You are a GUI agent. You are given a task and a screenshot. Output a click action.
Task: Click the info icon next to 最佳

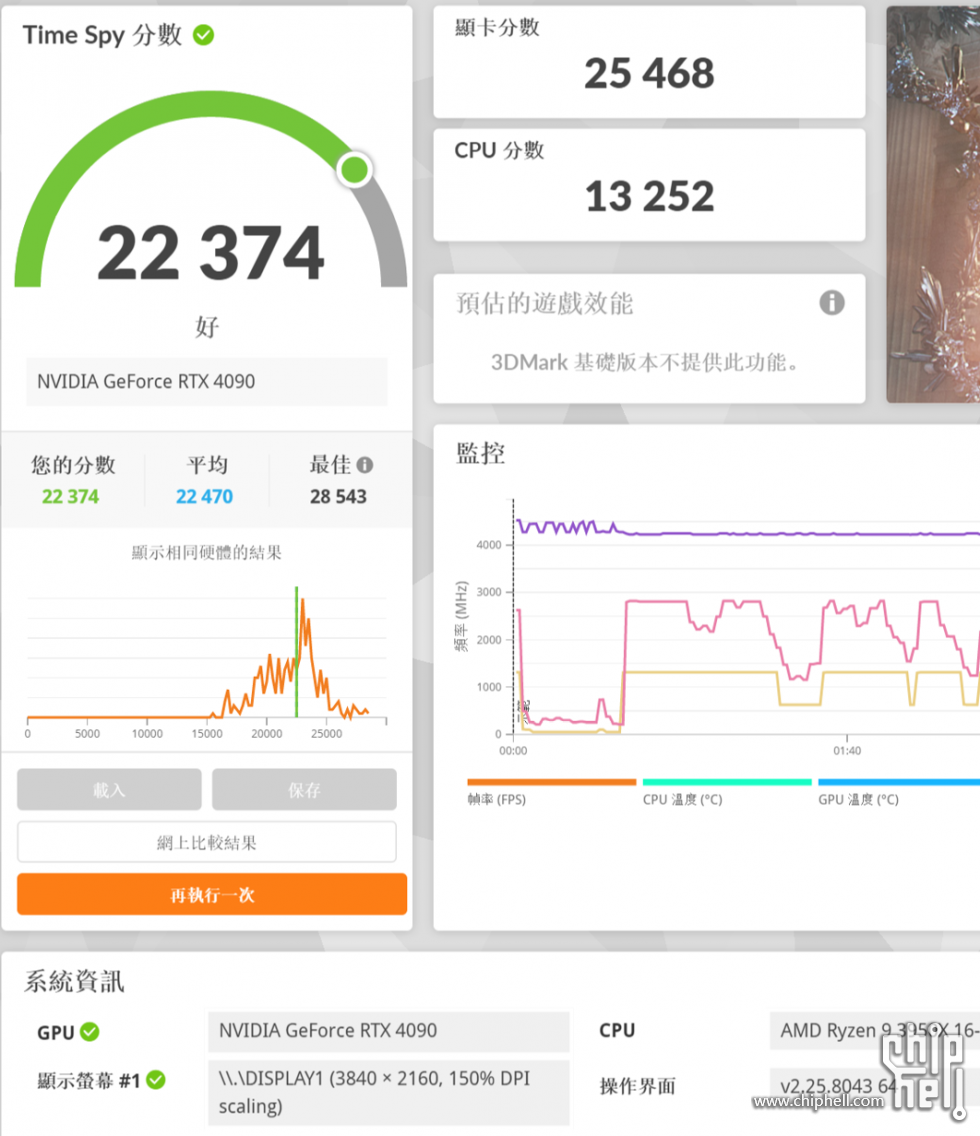pyautogui.click(x=365, y=465)
